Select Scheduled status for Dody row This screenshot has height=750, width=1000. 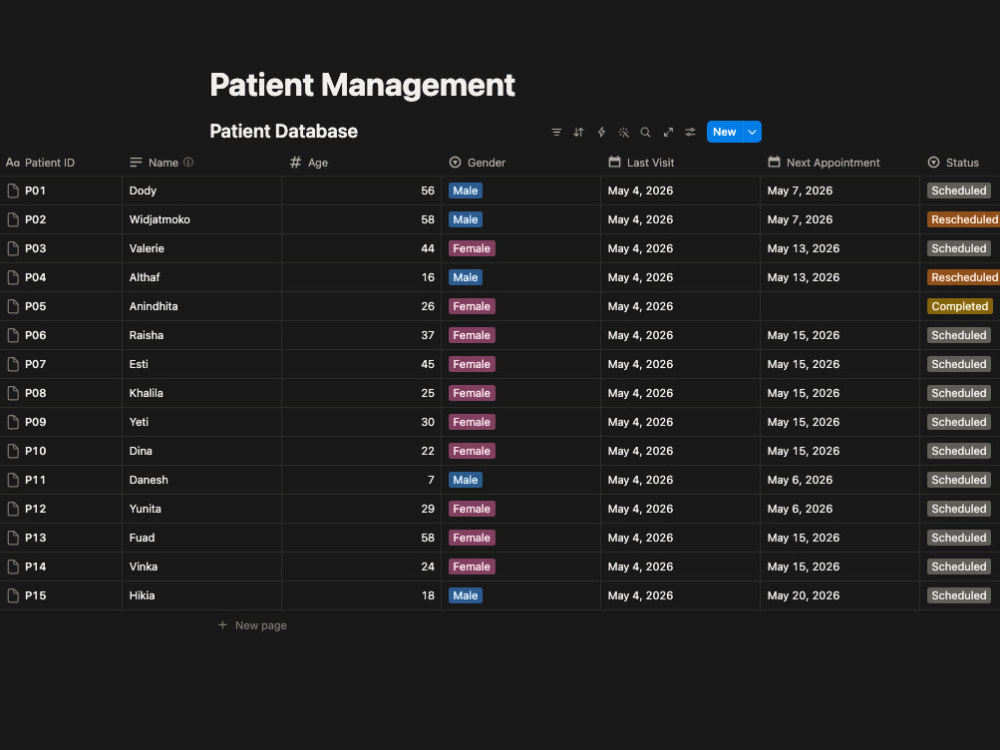(959, 191)
